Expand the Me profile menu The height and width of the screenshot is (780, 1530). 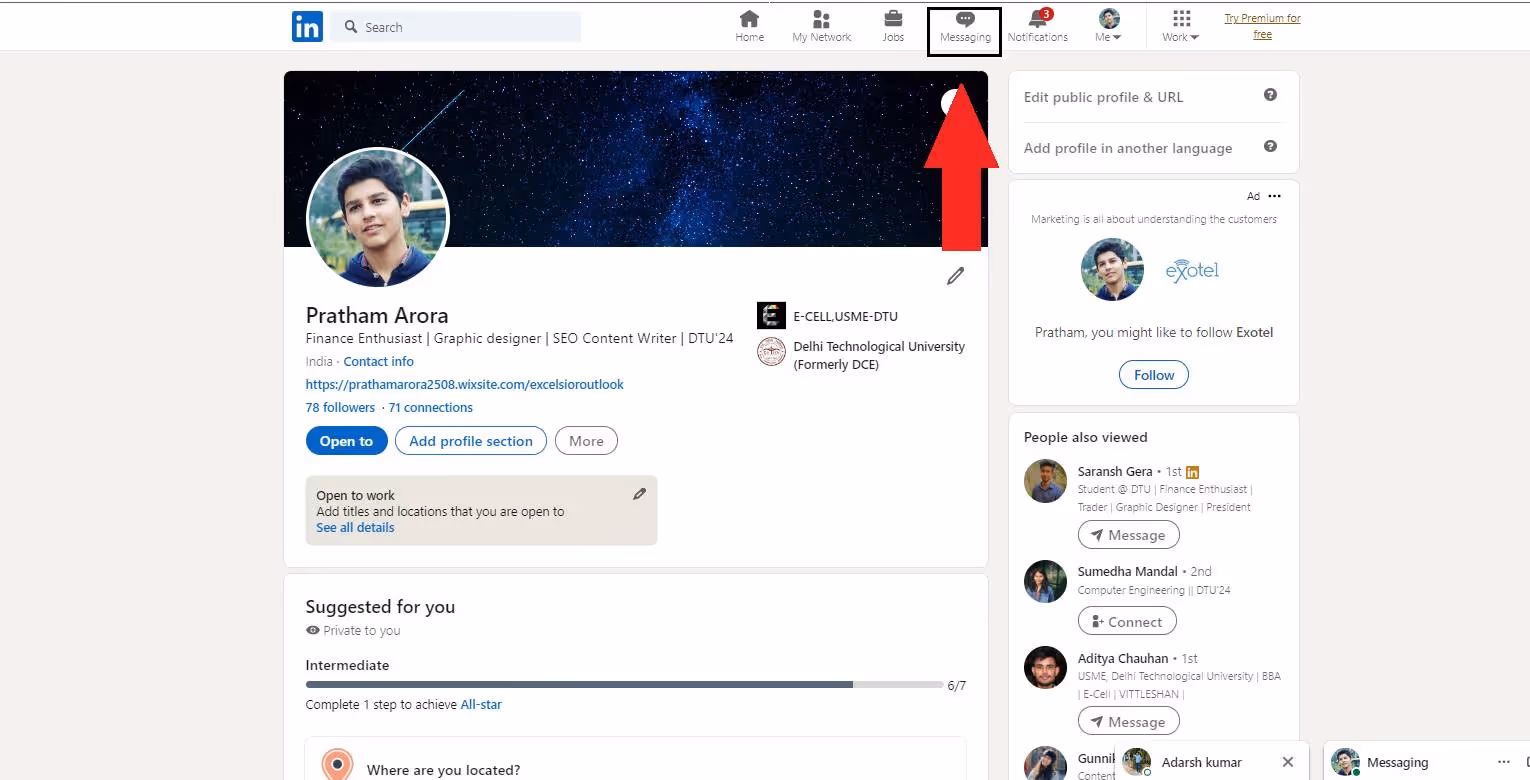click(1108, 27)
